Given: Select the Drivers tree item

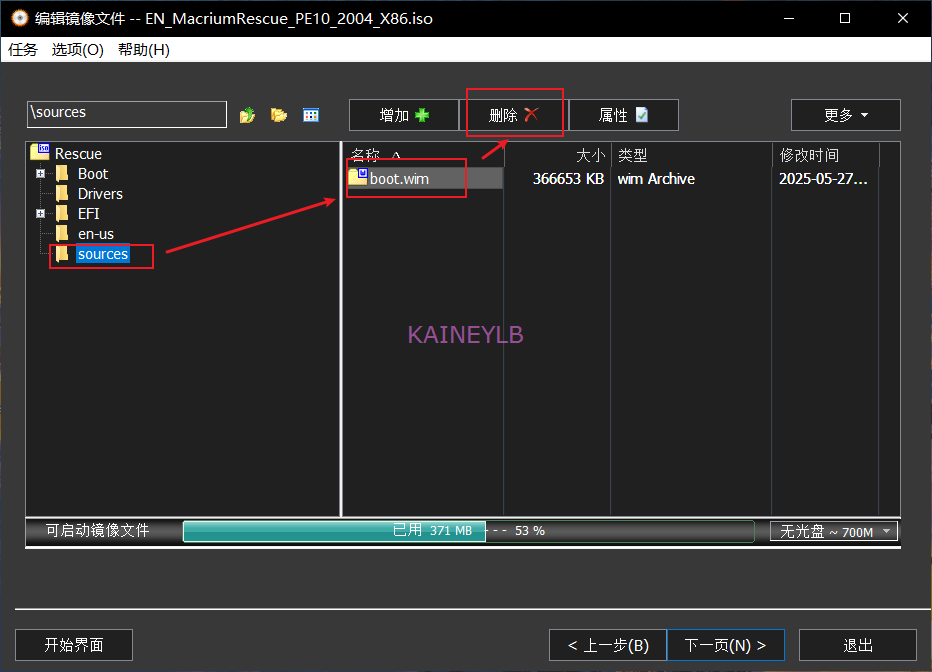Looking at the screenshot, I should tap(100, 194).
